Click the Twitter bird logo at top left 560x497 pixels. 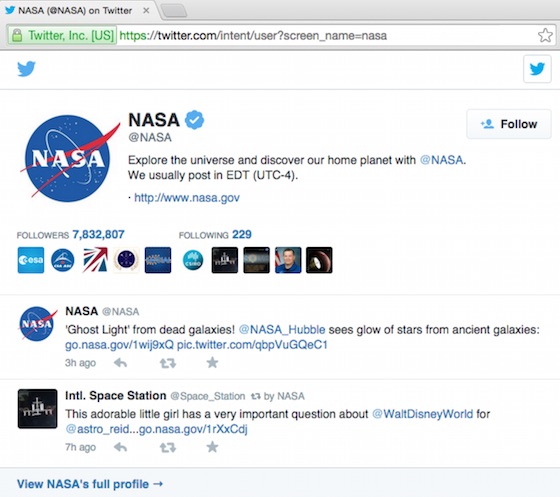click(x=26, y=69)
